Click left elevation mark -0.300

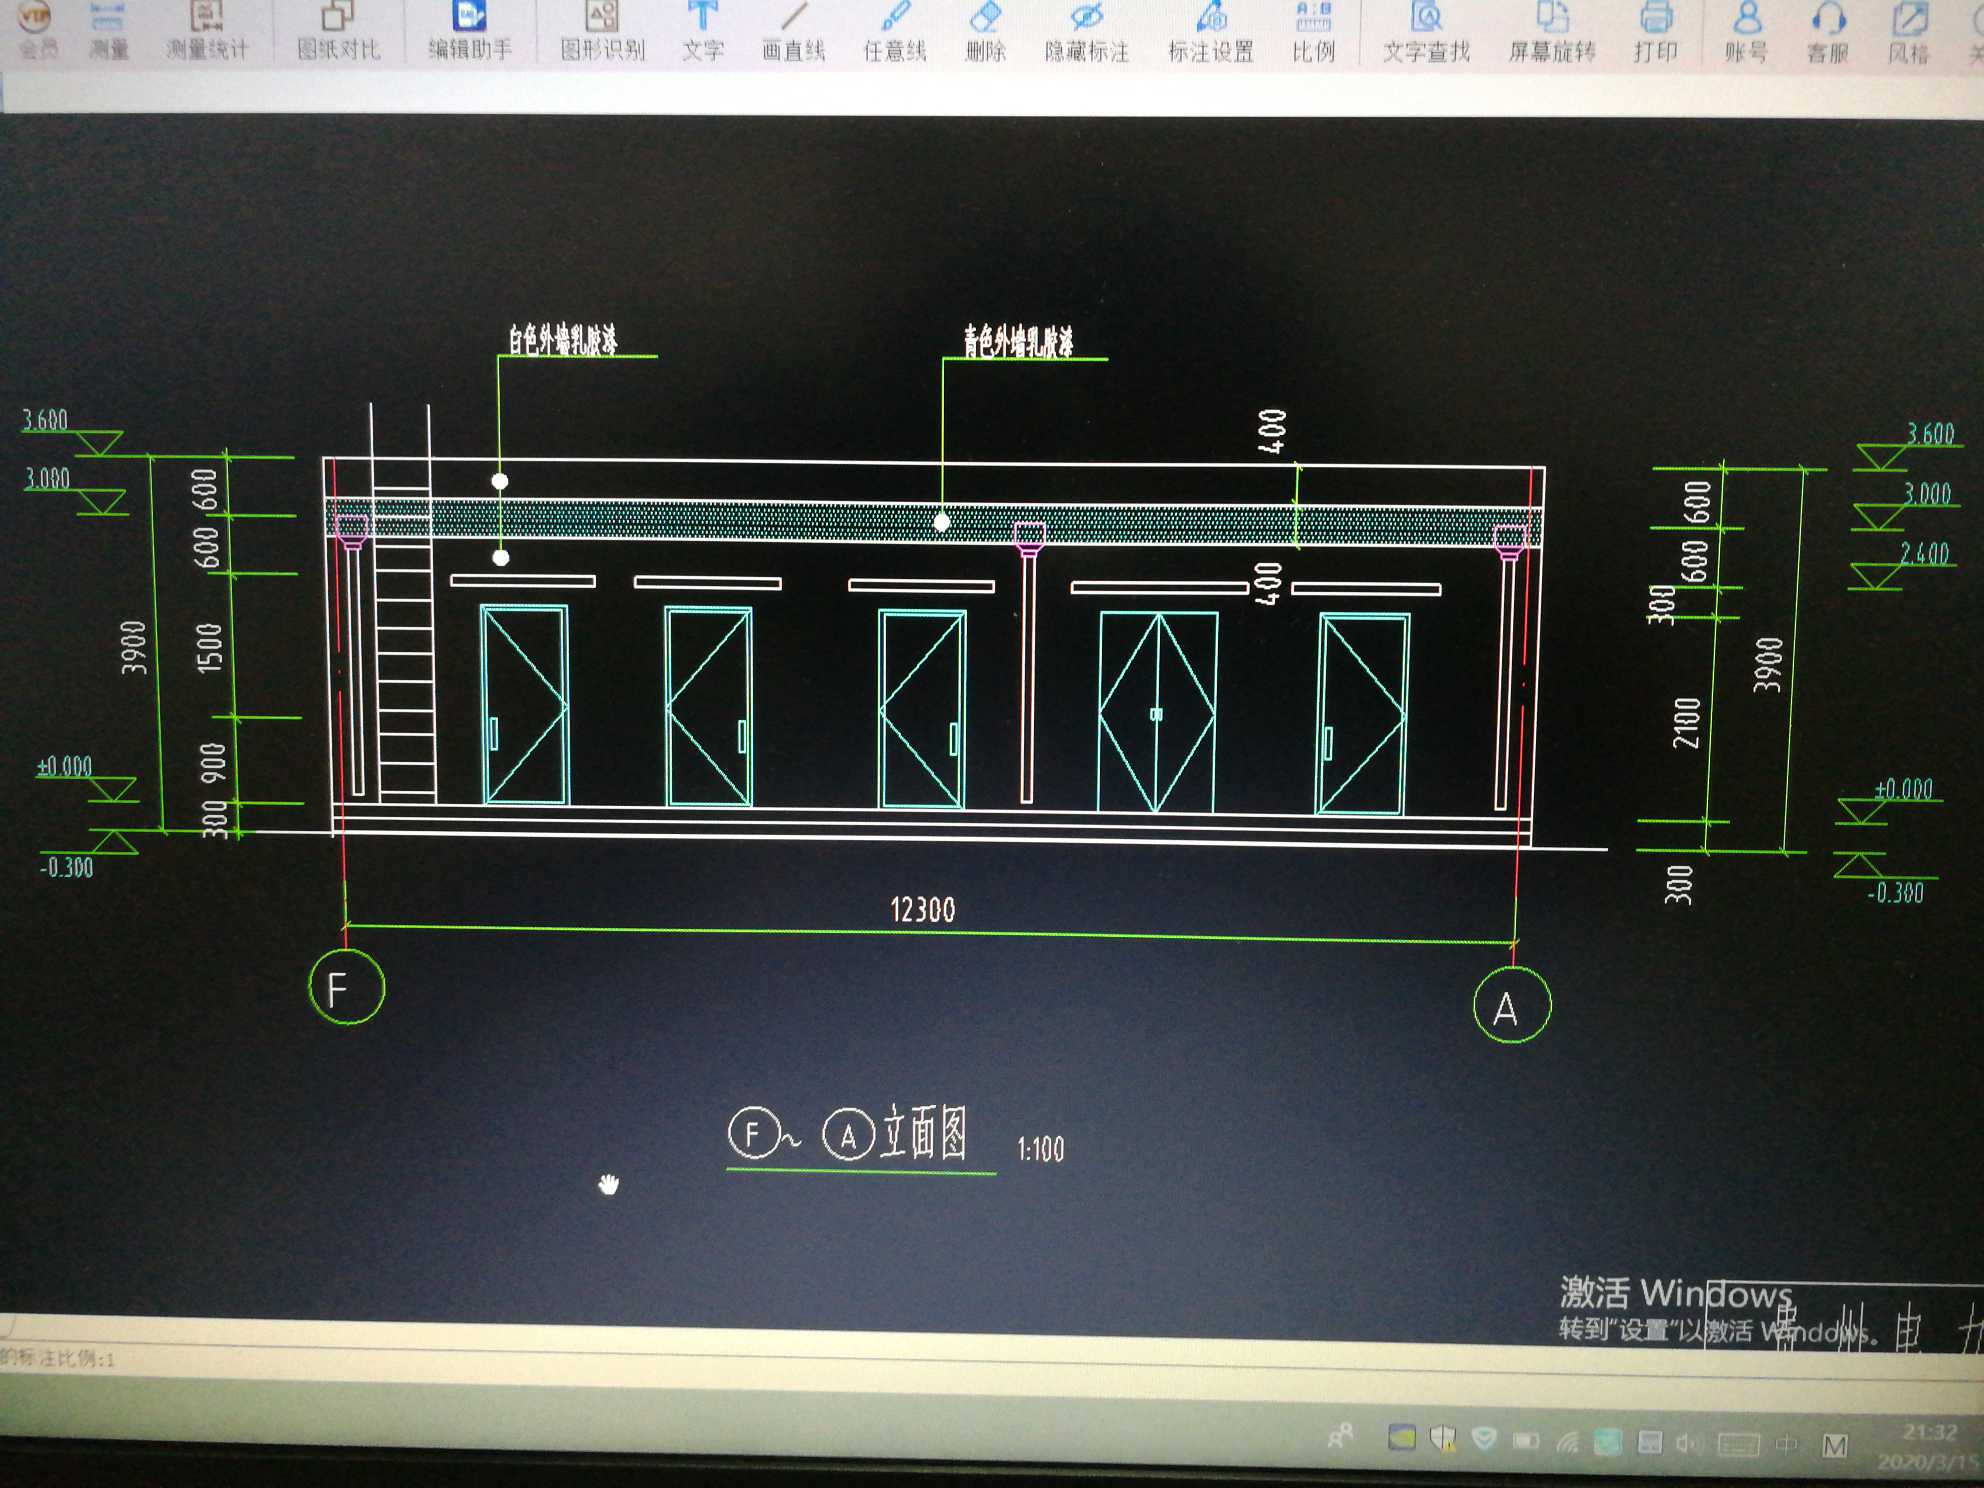pos(67,867)
